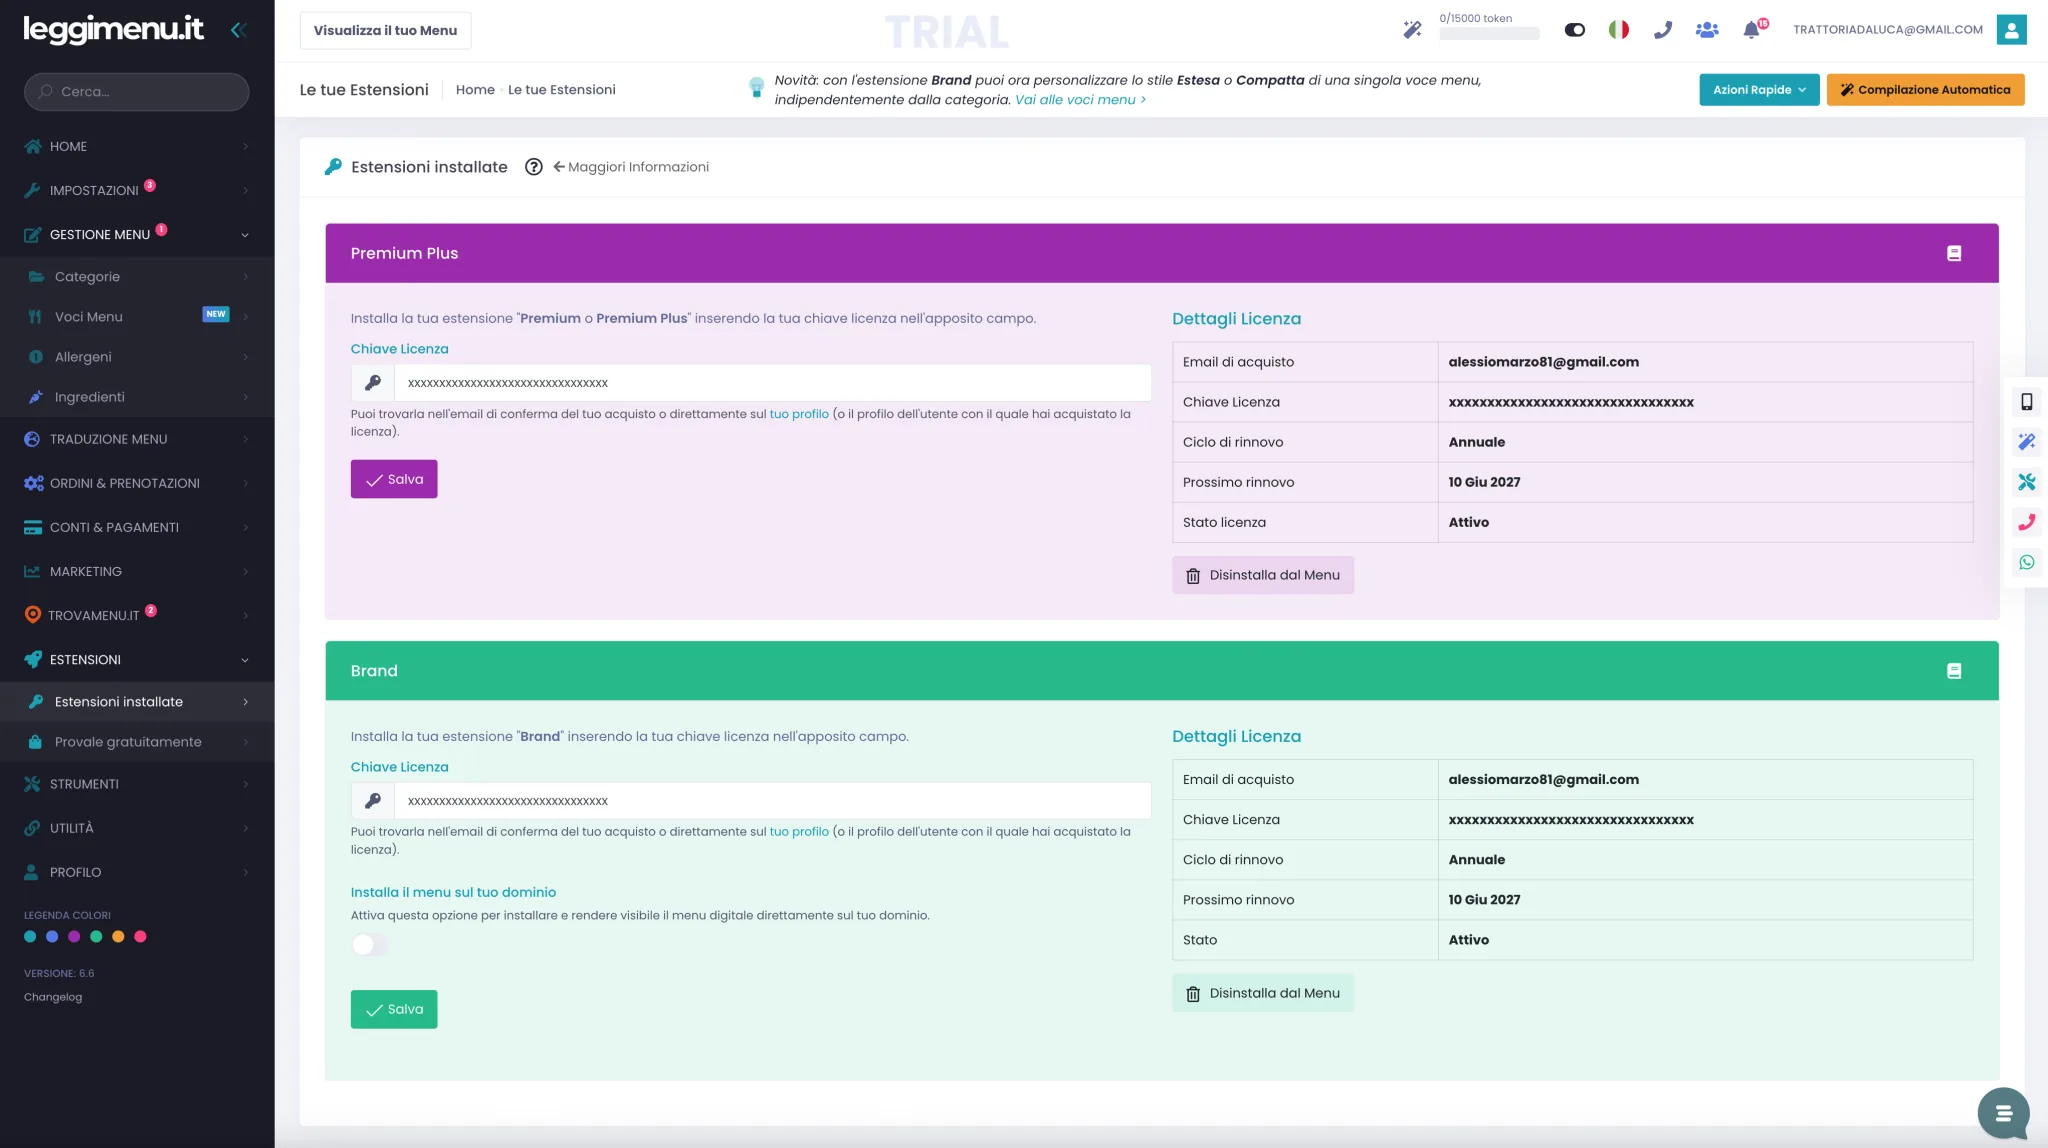Collapse the ESTENSIONI section
Viewport: 2048px width, 1148px height.
[137, 660]
